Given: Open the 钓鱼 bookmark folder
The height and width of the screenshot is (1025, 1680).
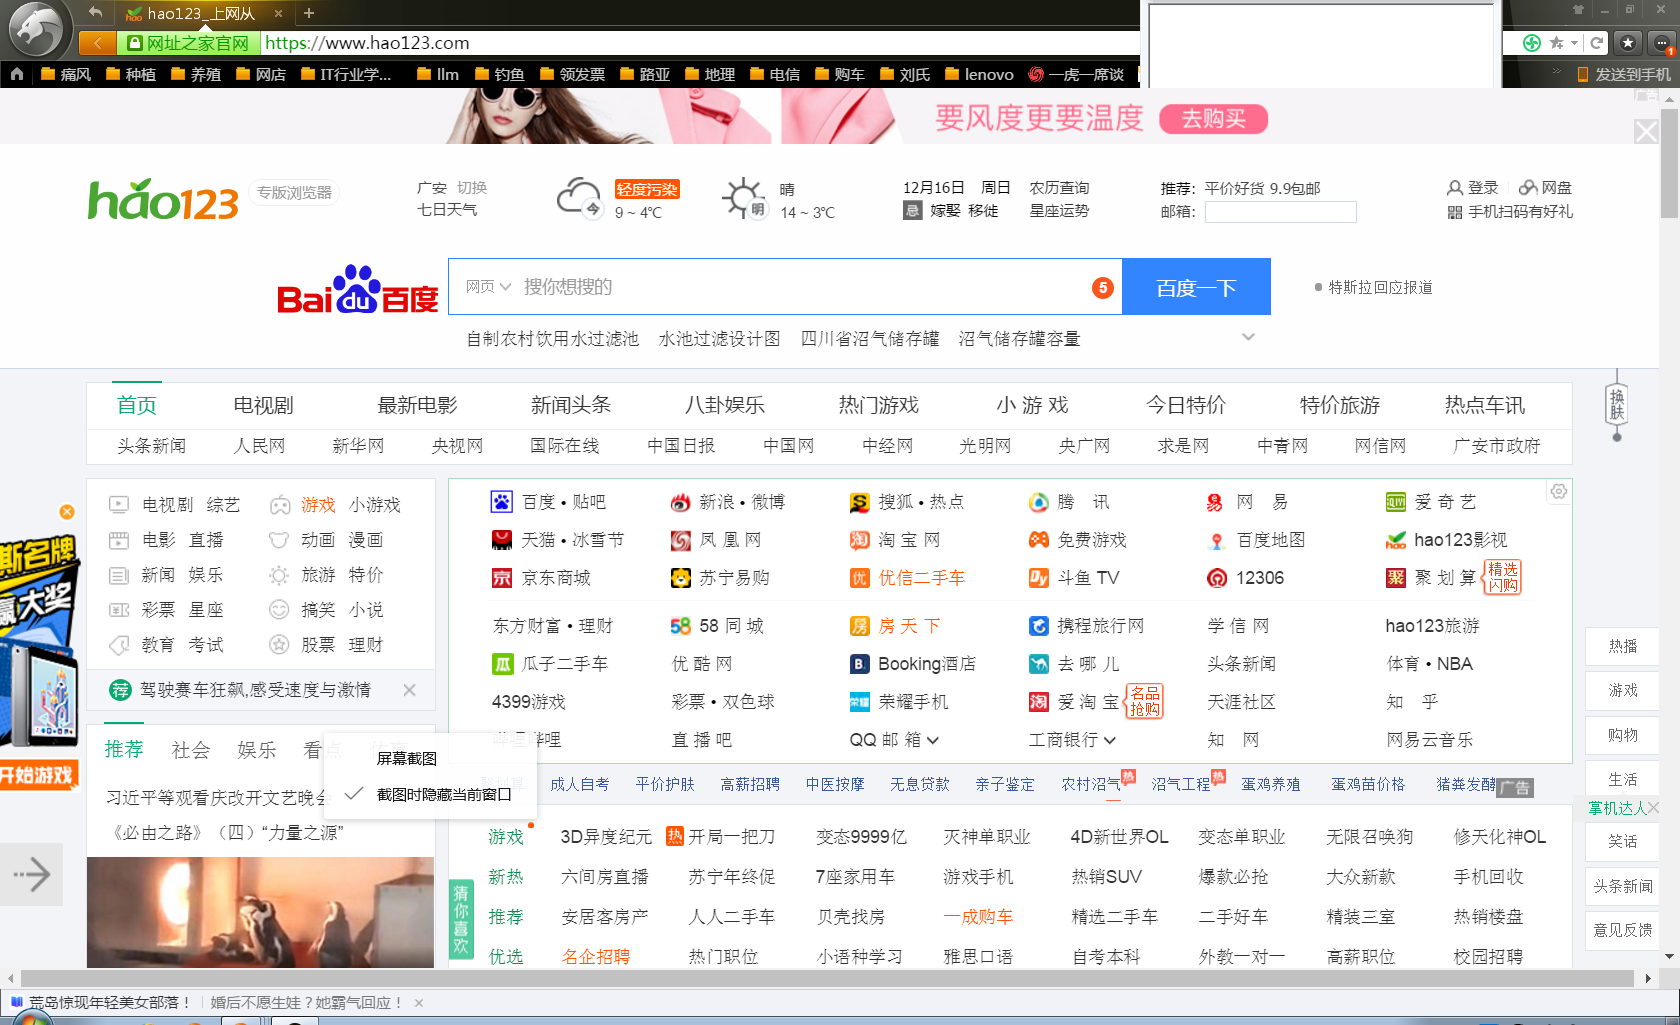Looking at the screenshot, I should 500,74.
